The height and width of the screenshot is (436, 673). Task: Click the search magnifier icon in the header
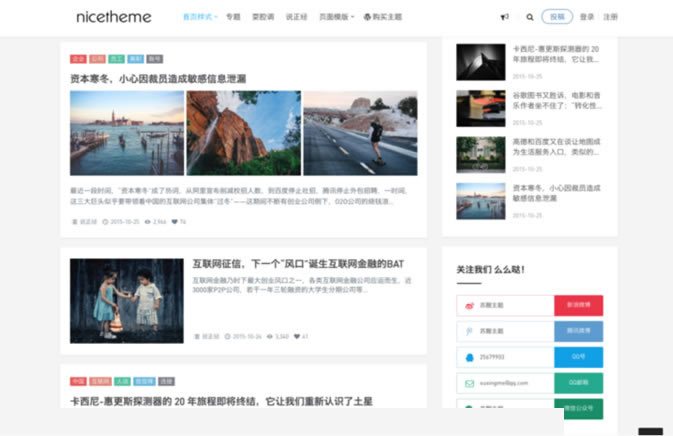[530, 17]
